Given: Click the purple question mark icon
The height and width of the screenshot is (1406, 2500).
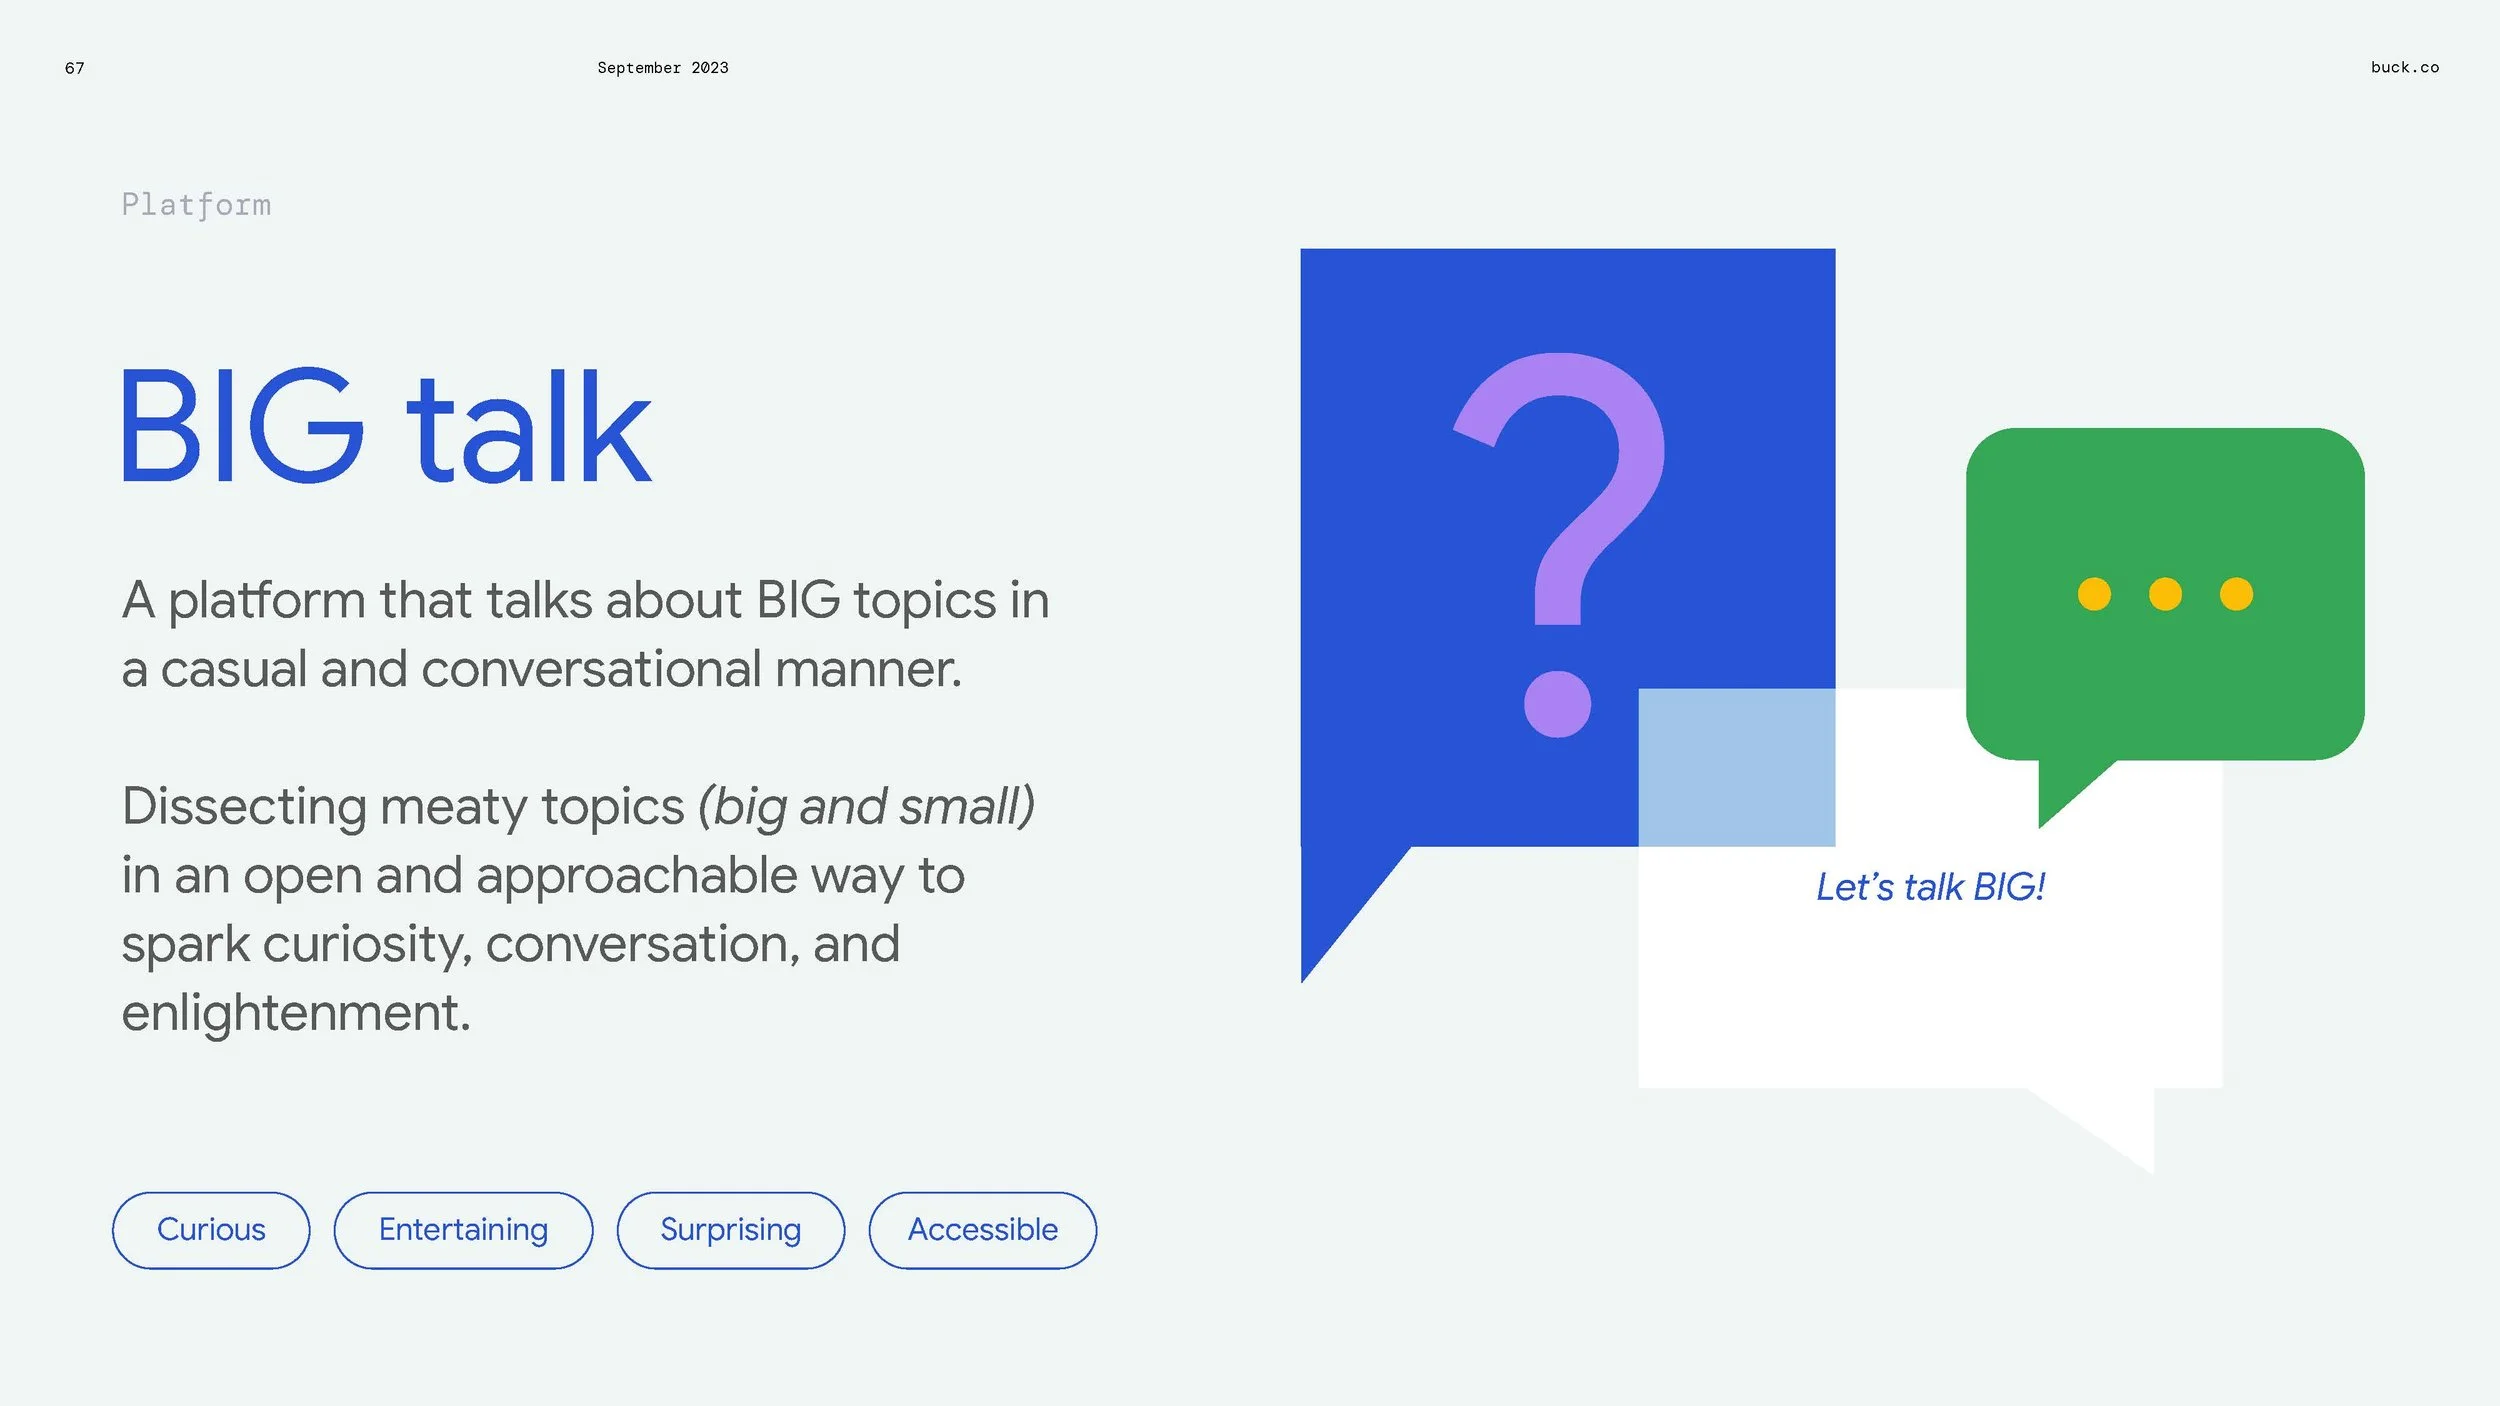Looking at the screenshot, I should pos(1560,545).
